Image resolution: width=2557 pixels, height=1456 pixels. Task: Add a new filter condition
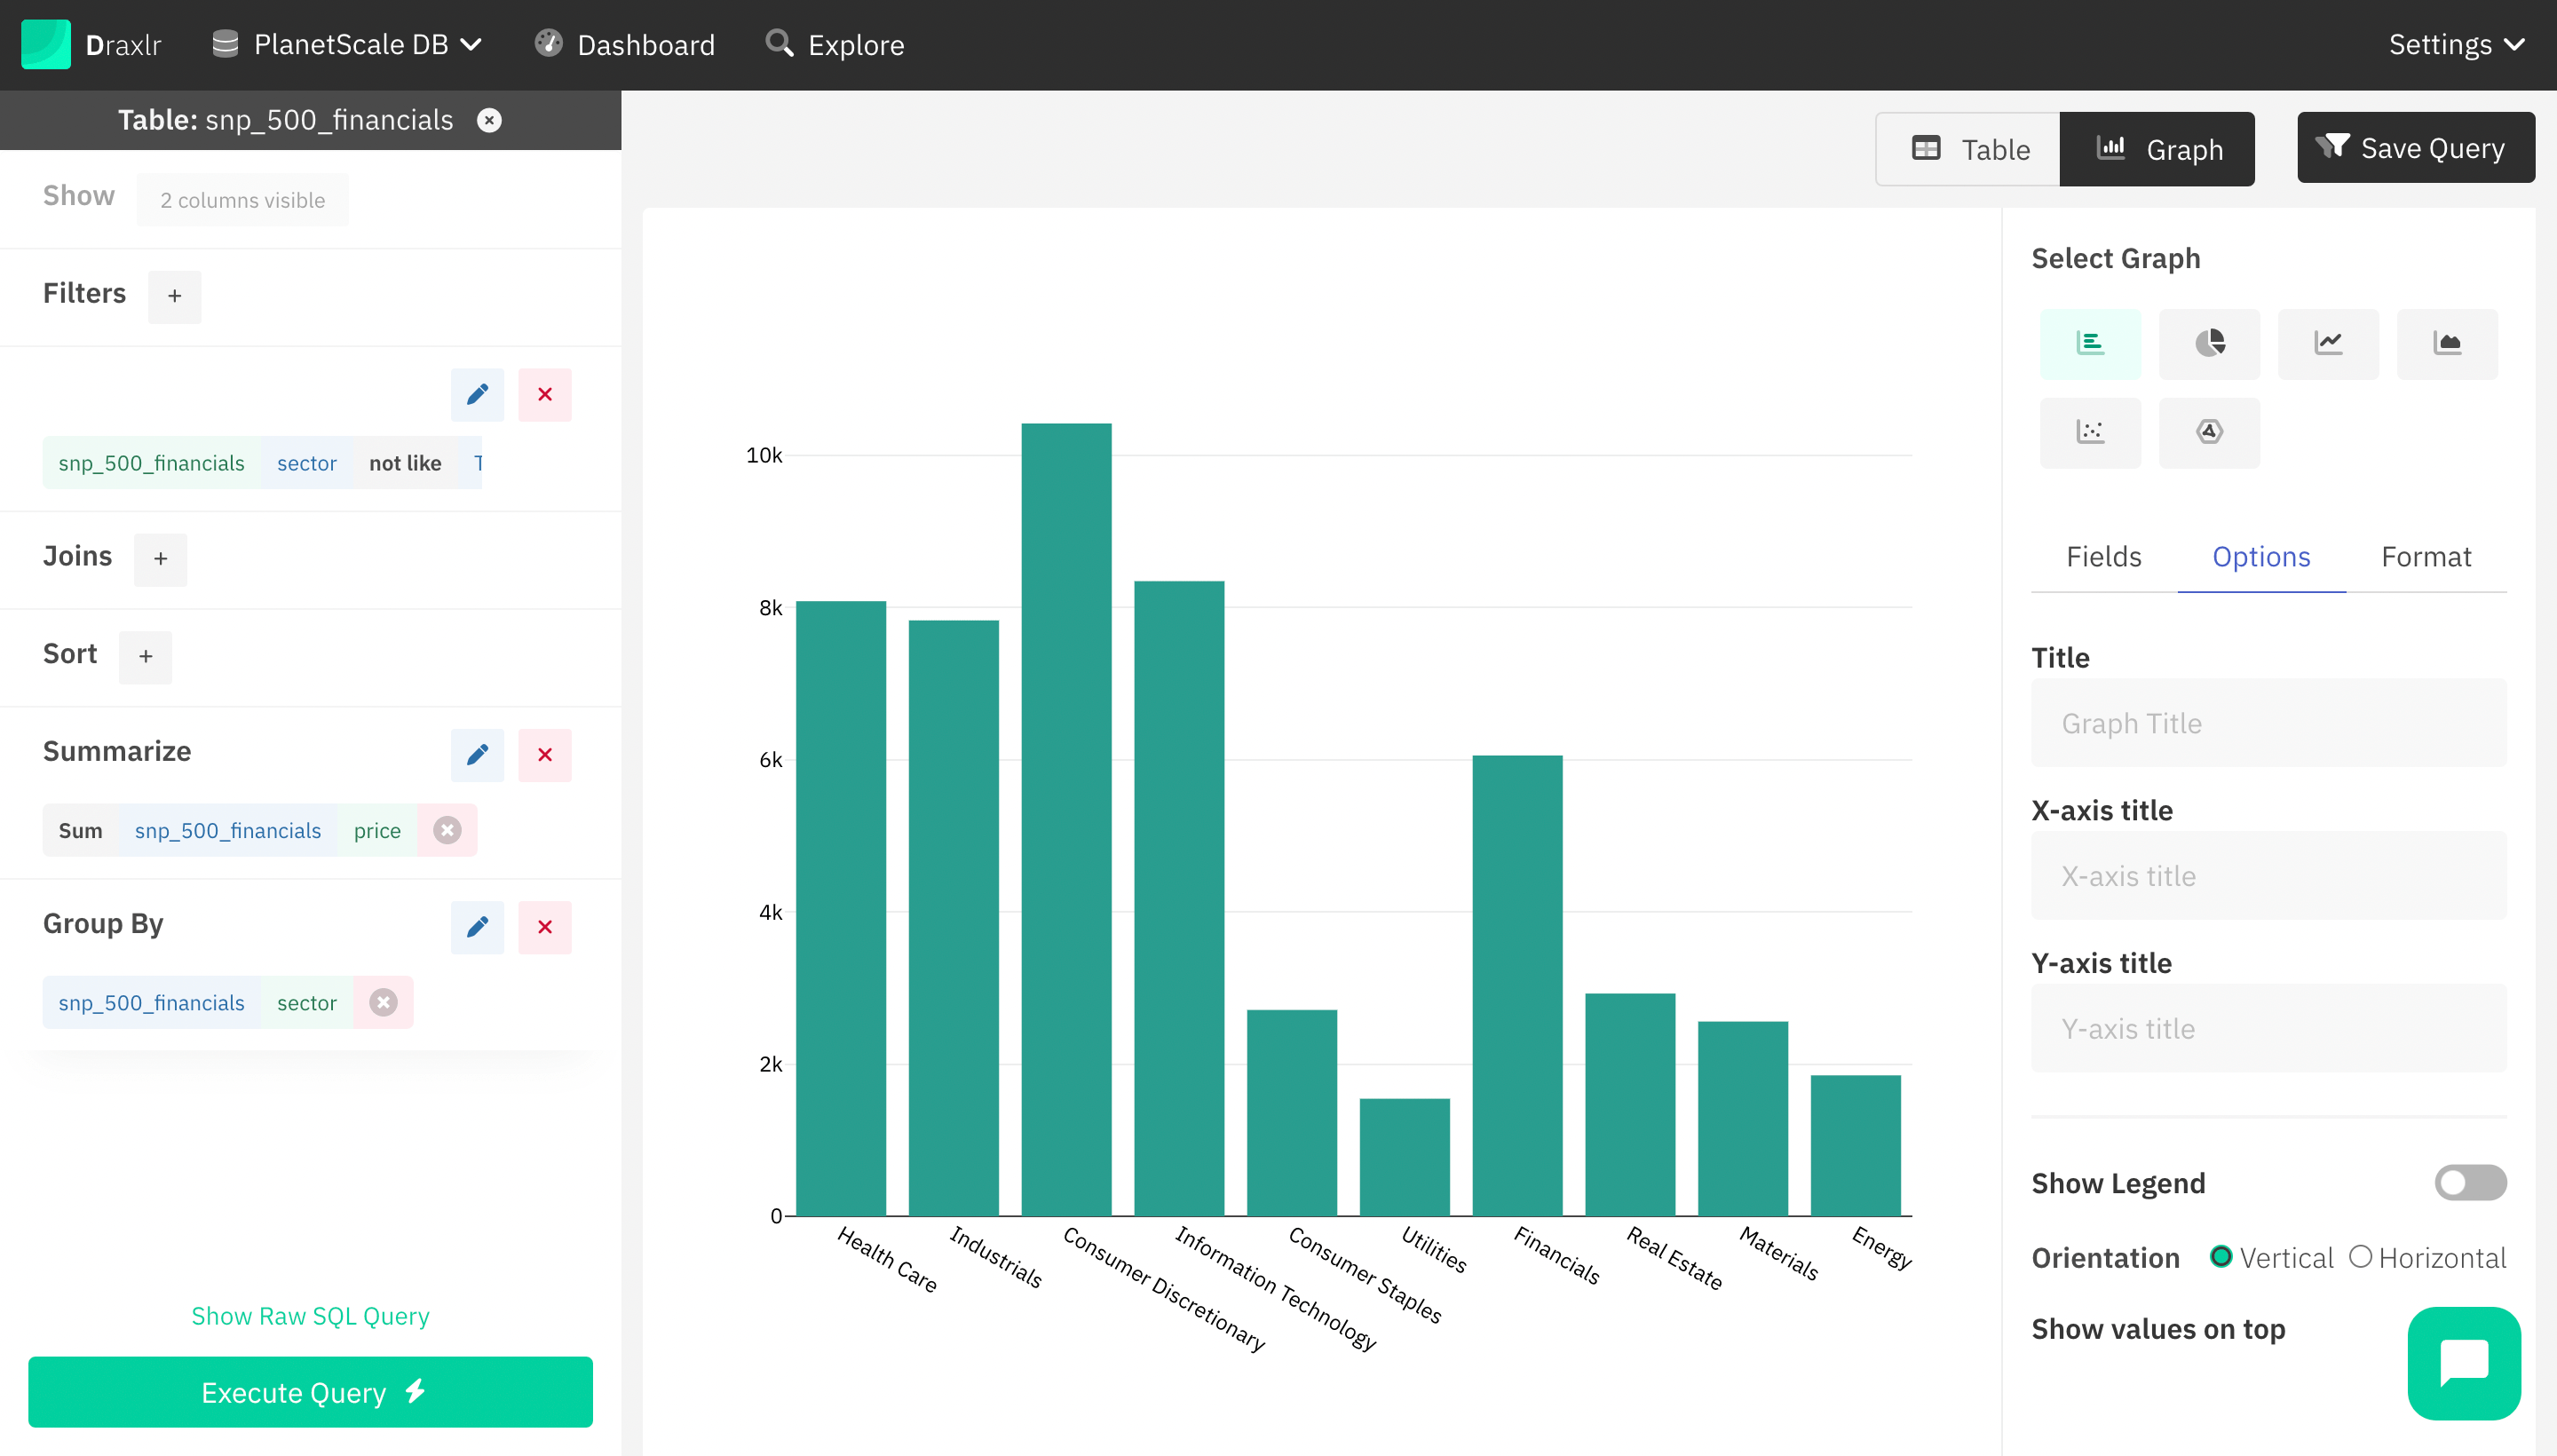[x=176, y=293]
